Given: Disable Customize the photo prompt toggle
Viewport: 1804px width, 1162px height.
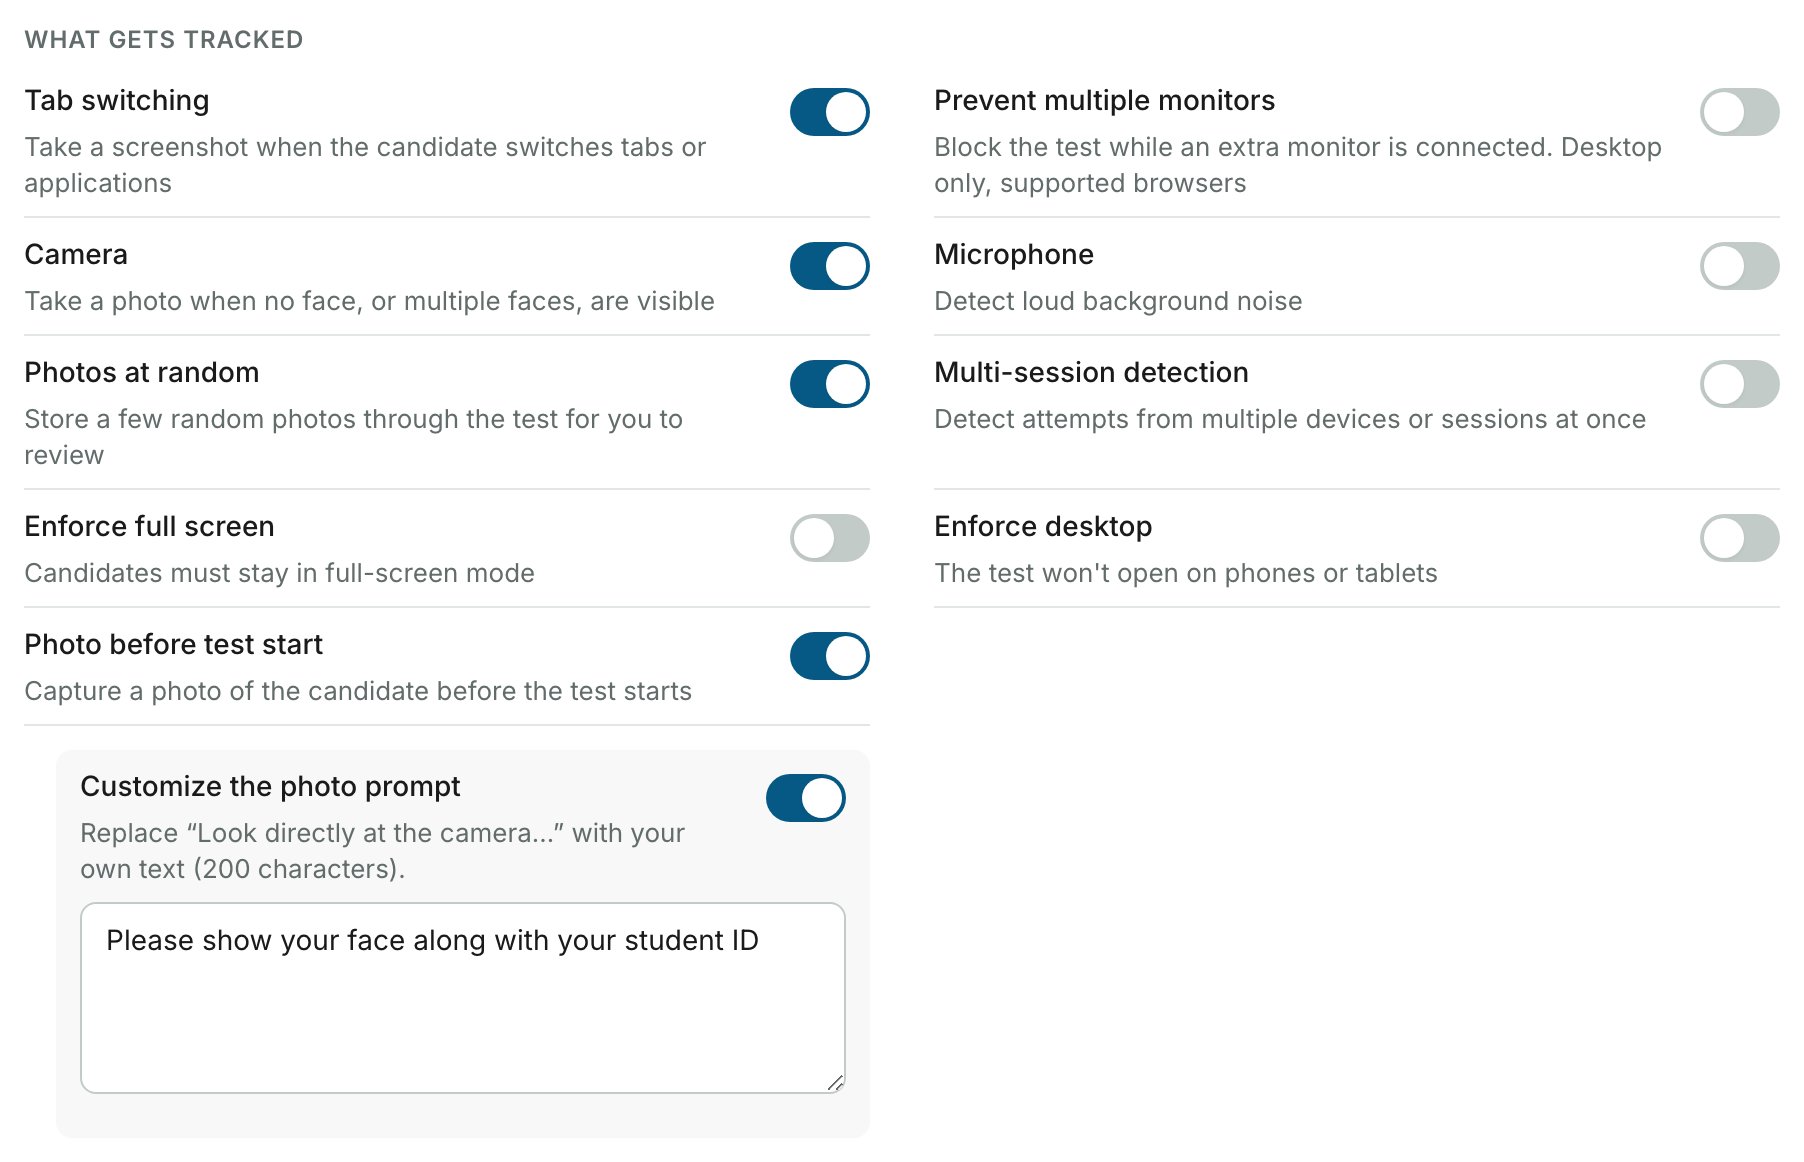Looking at the screenshot, I should [x=805, y=798].
